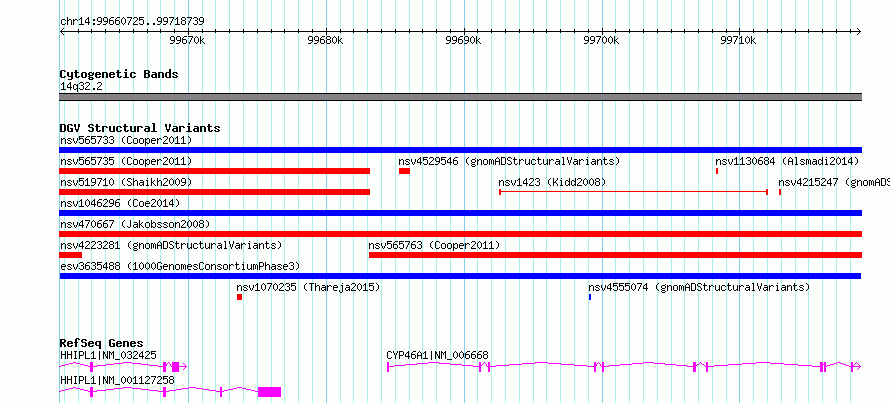Click the HHIPL1|NM_001127258 gene label

117,380
